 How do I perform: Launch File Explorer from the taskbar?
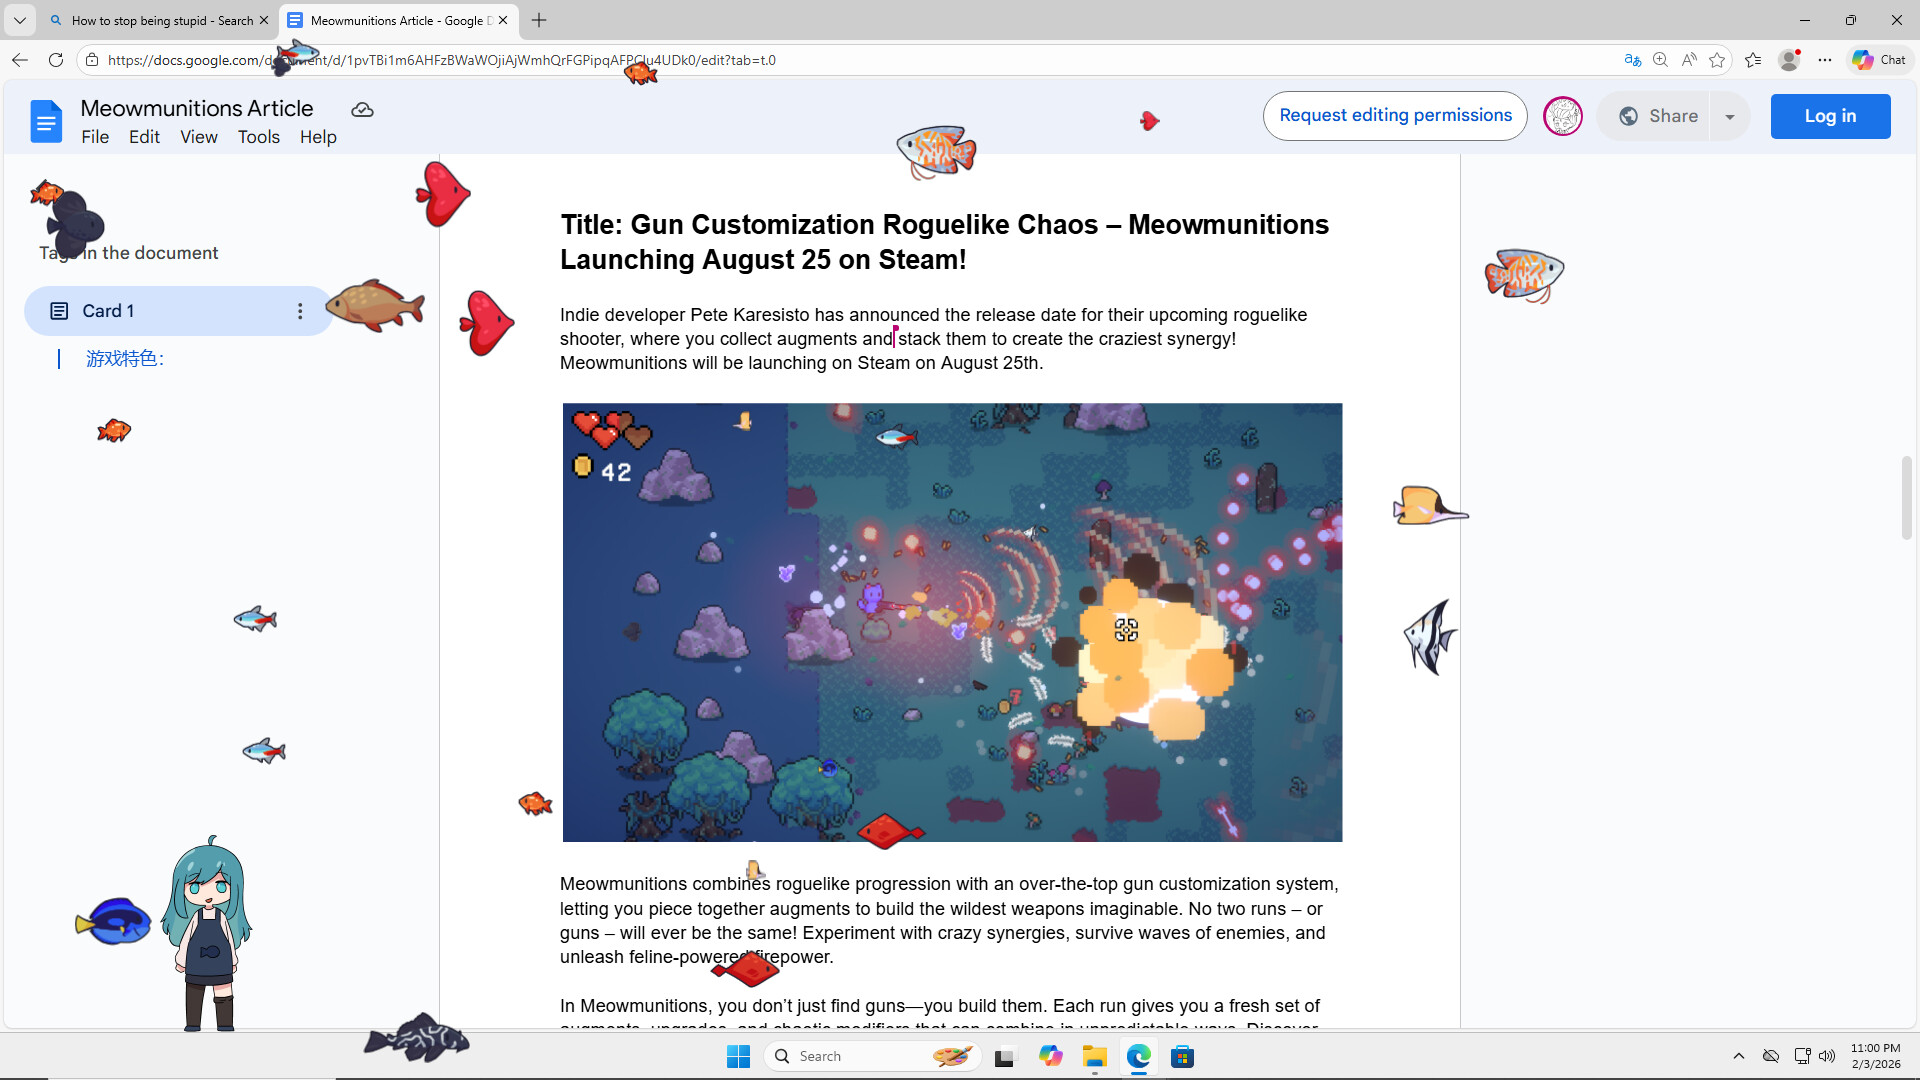click(x=1095, y=1056)
